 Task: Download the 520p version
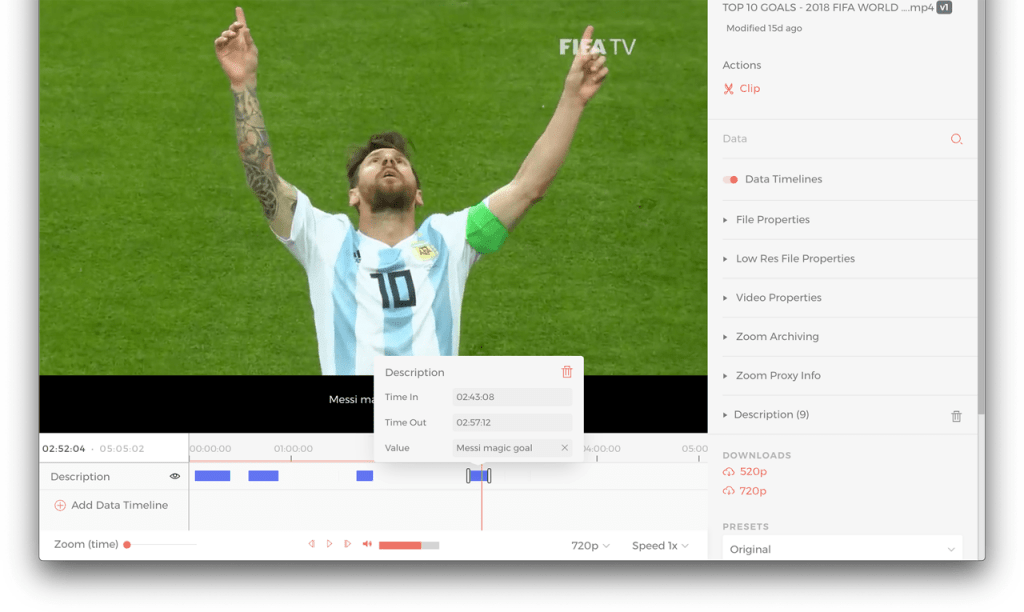[x=751, y=471]
